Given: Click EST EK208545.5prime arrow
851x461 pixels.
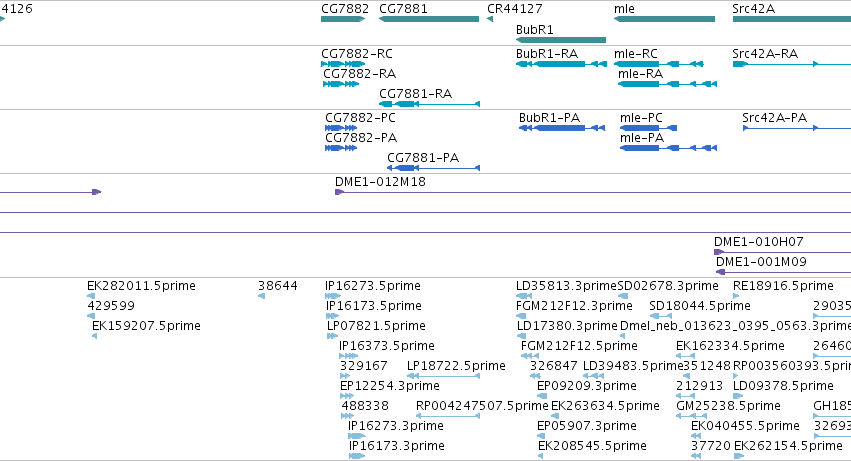Looking at the screenshot, I should 541,456.
